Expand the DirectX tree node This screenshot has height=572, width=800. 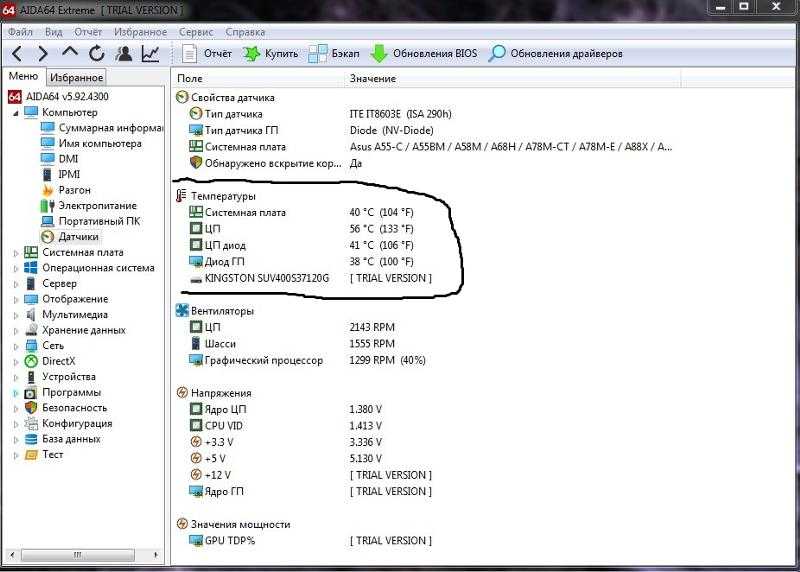coord(16,362)
